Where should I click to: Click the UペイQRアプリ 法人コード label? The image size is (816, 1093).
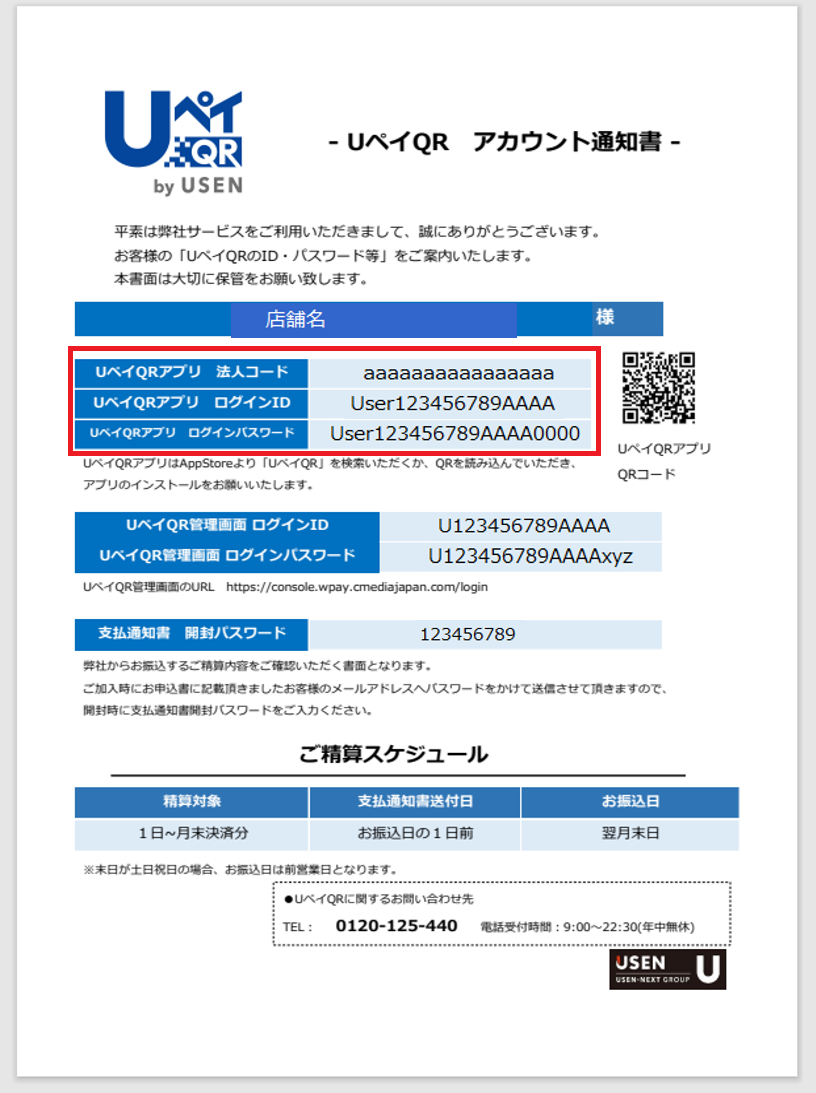[191, 373]
